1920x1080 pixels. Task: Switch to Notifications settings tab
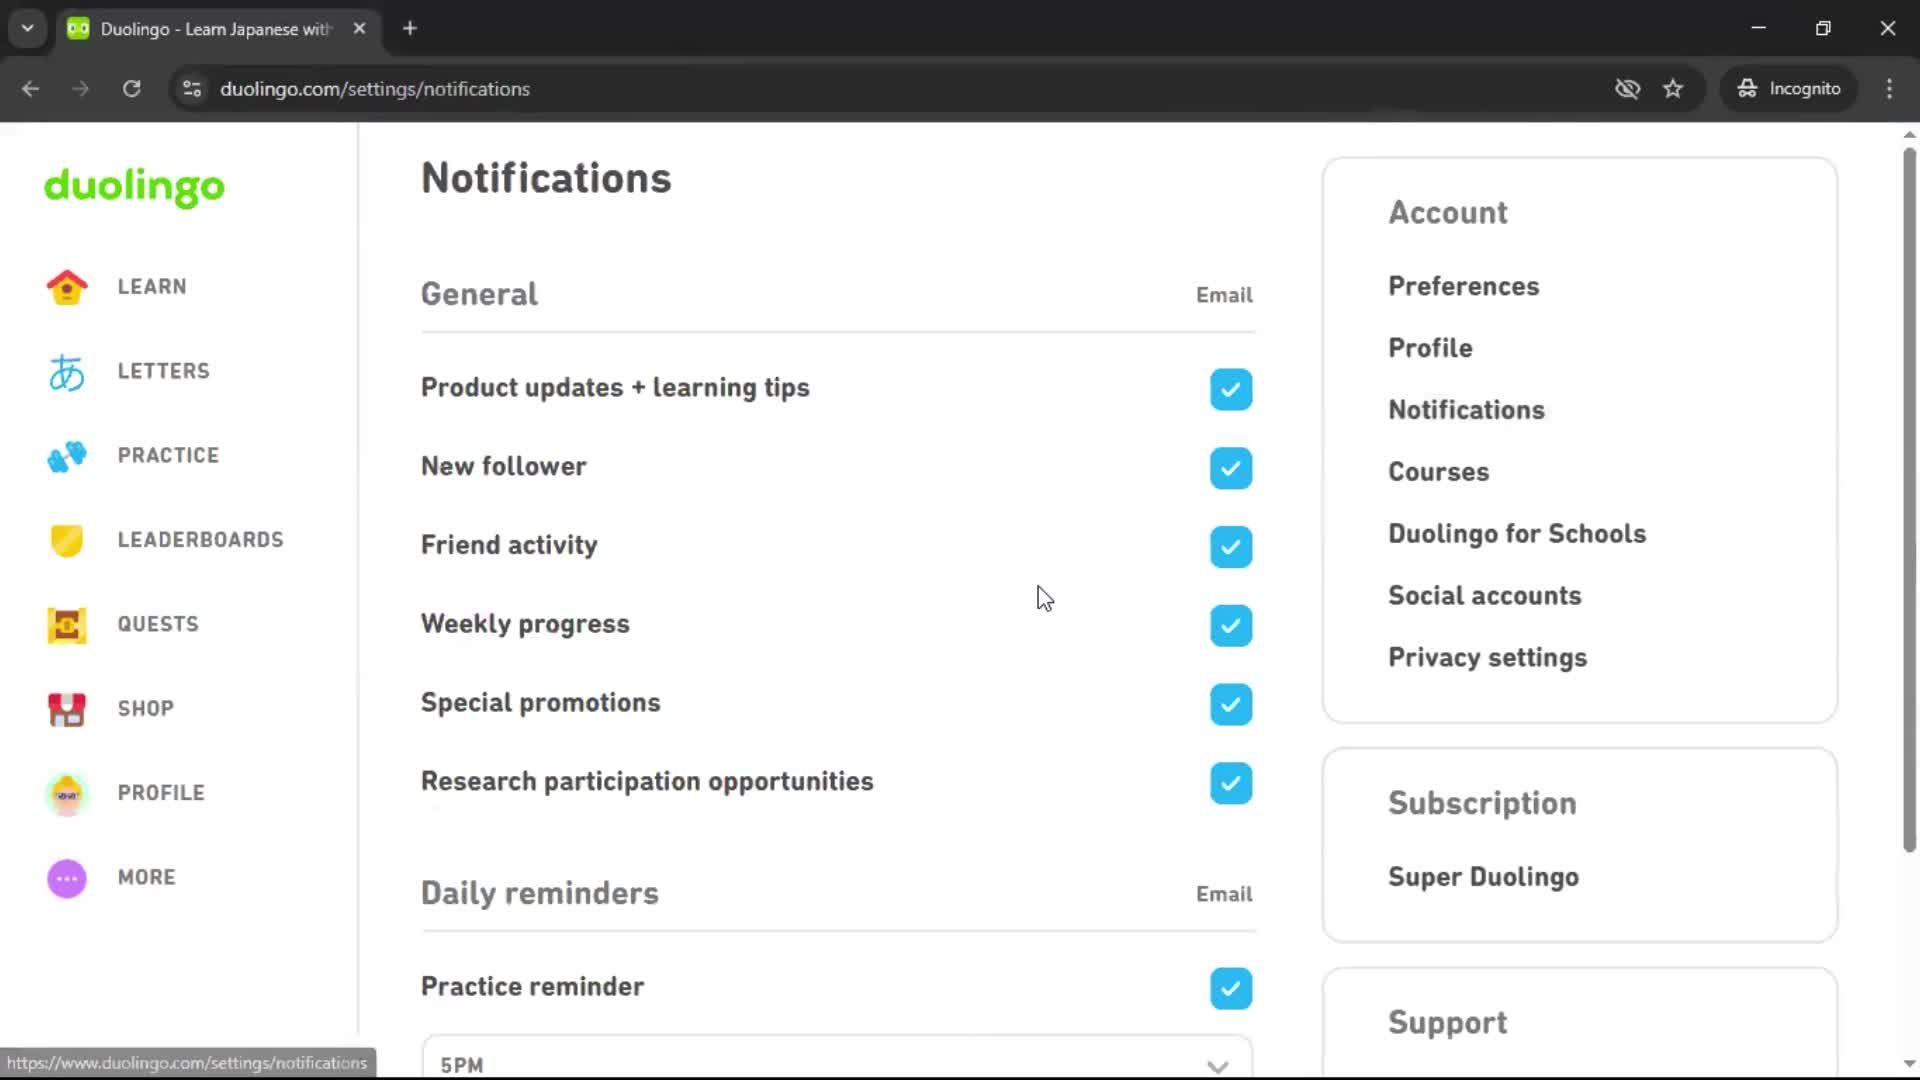tap(1466, 410)
